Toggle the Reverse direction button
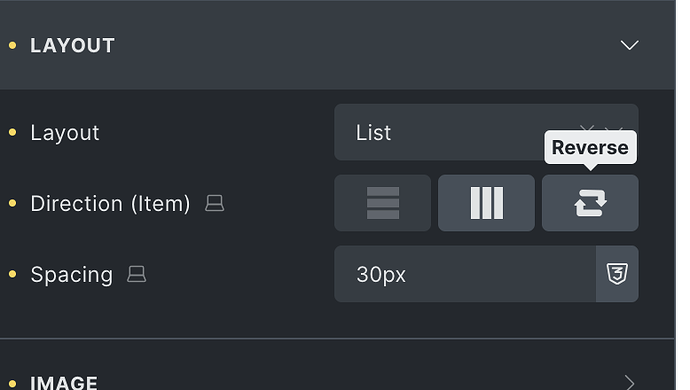690x390 pixels. (x=590, y=203)
